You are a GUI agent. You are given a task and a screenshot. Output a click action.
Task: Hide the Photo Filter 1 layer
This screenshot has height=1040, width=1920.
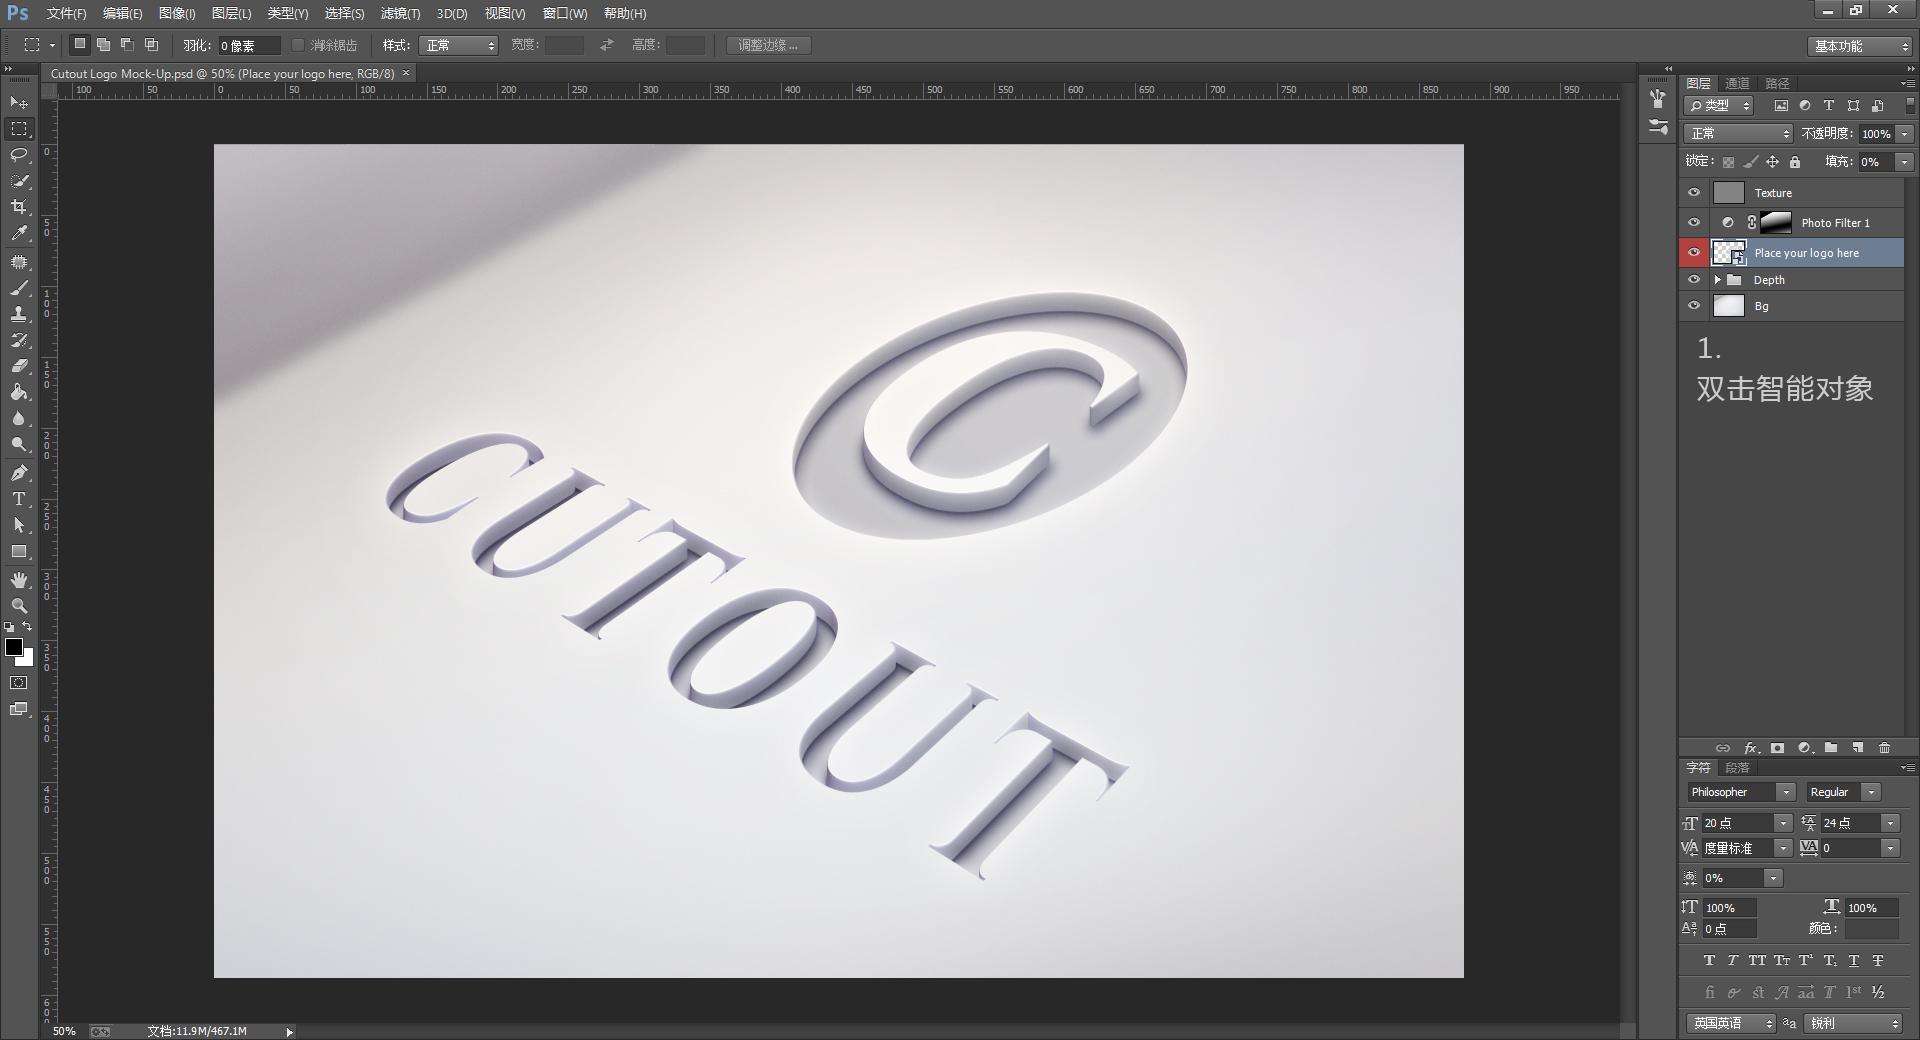click(1694, 223)
